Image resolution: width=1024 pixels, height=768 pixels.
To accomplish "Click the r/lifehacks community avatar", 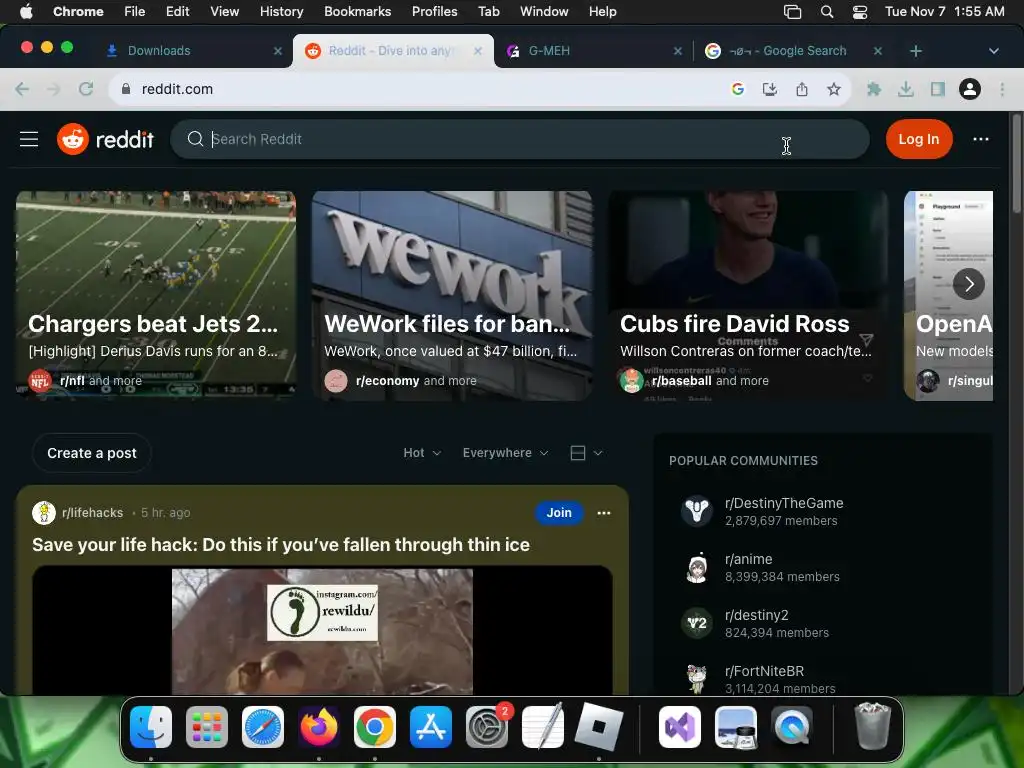I will (x=44, y=513).
